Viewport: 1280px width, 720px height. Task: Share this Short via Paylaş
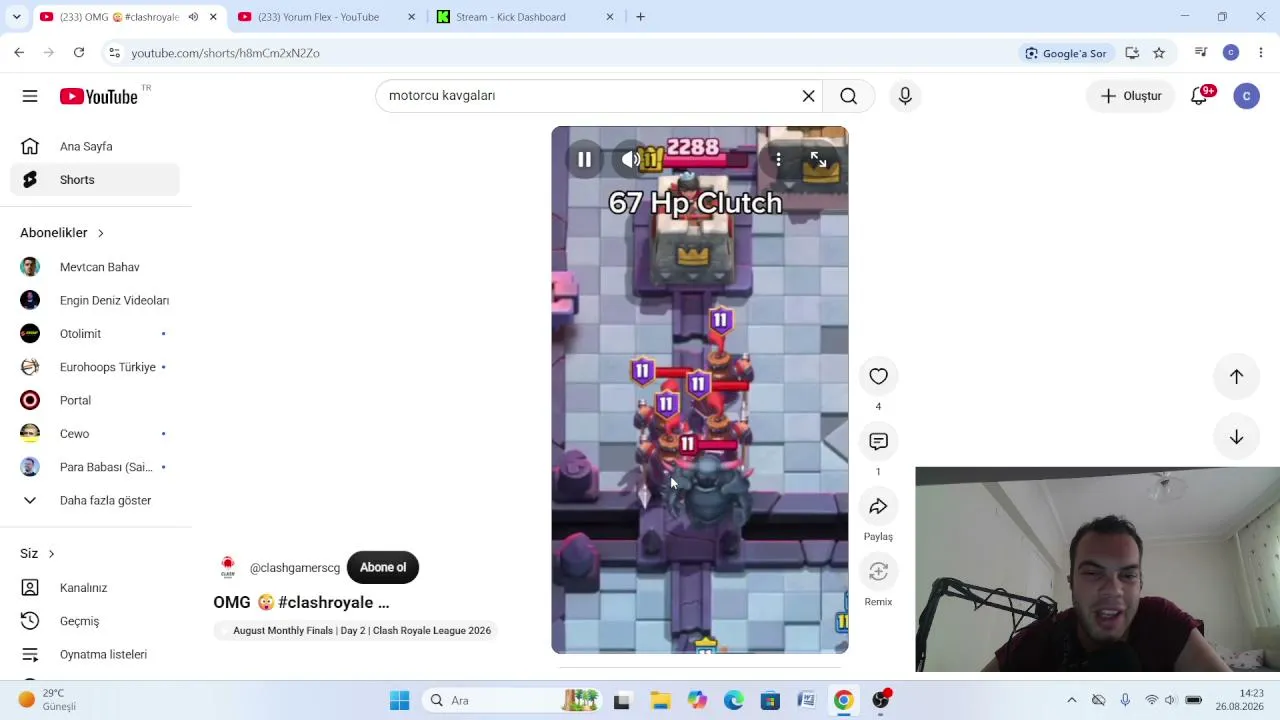pos(878,506)
